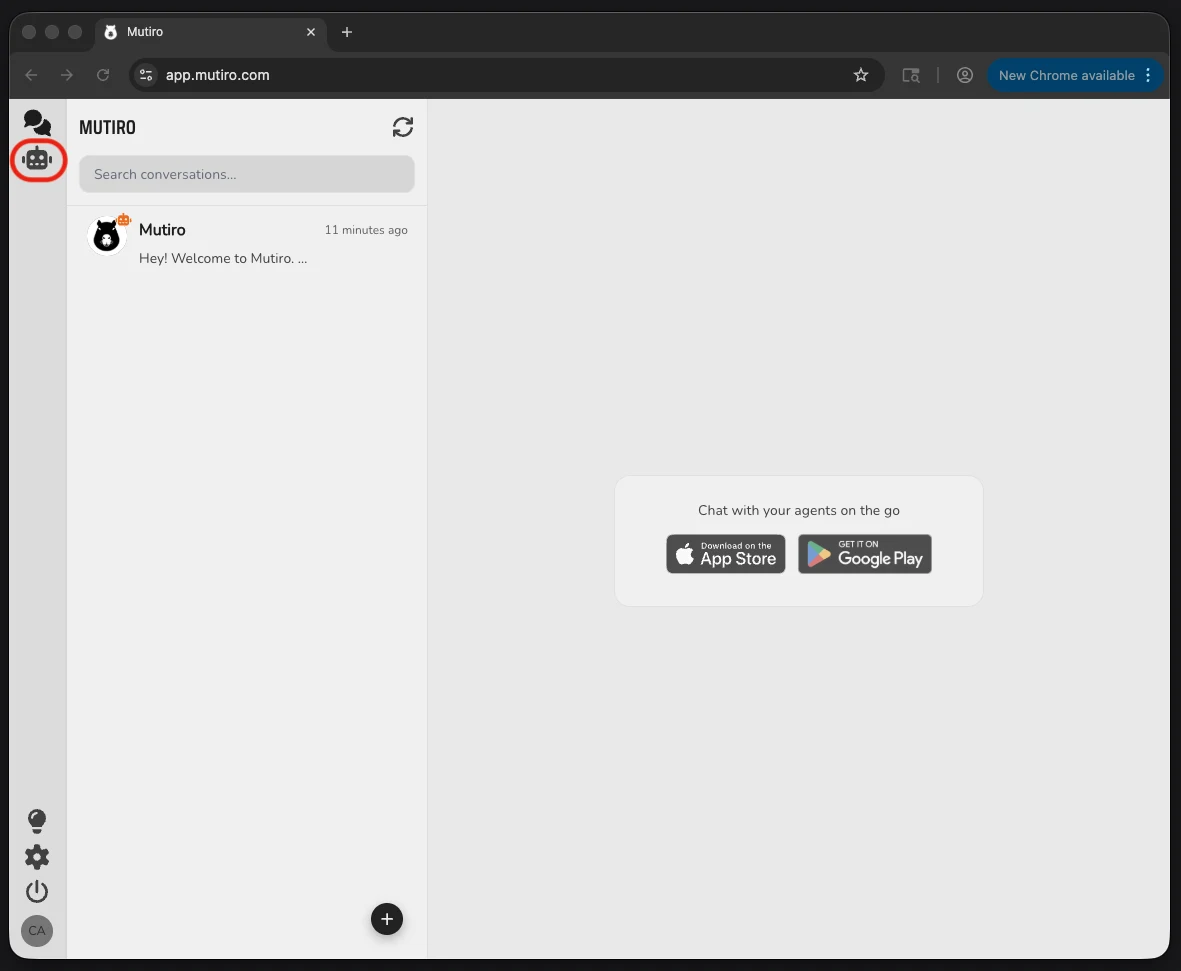Reload the page with browser reload
Screen dimensions: 1181x971
[103, 75]
